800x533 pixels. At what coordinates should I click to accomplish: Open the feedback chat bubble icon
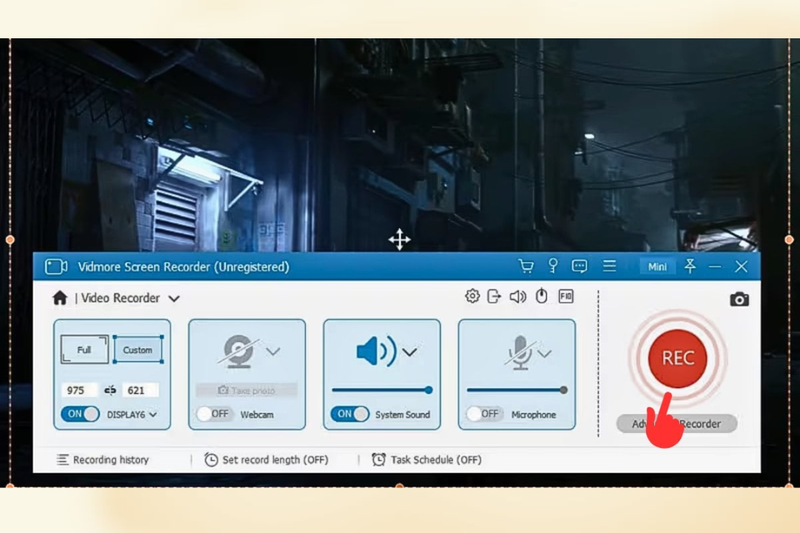pyautogui.click(x=580, y=266)
